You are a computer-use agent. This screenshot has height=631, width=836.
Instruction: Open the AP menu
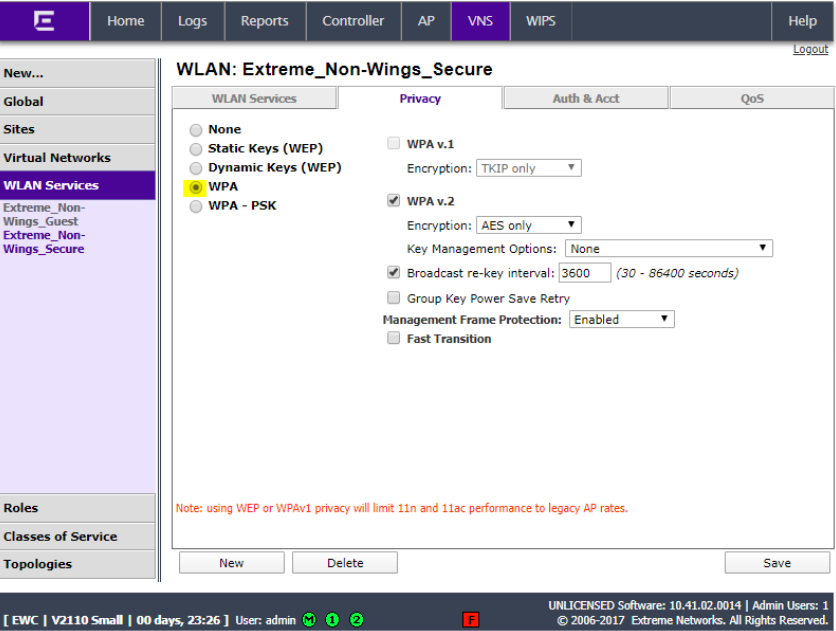pyautogui.click(x=426, y=21)
